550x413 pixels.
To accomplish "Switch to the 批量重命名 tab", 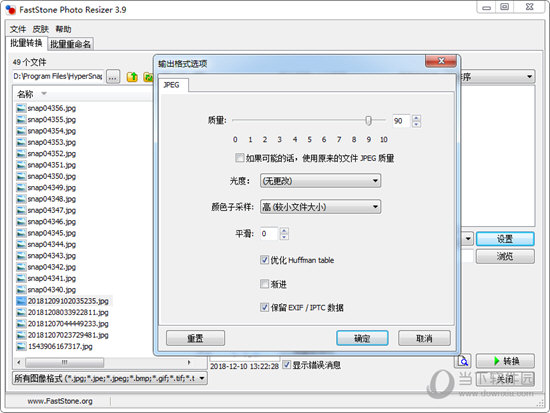I will point(70,44).
